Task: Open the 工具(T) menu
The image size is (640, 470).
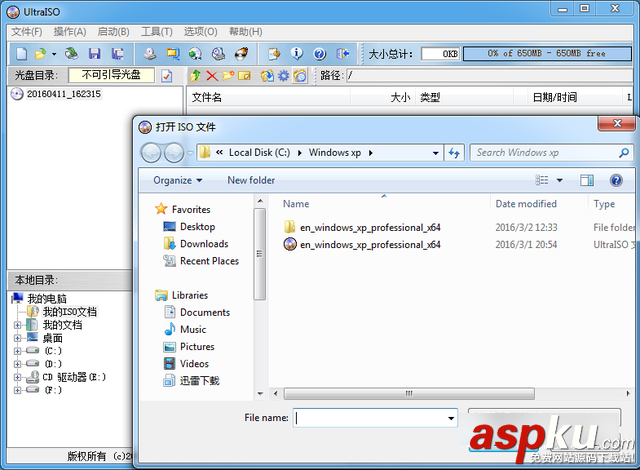Action: [157, 32]
